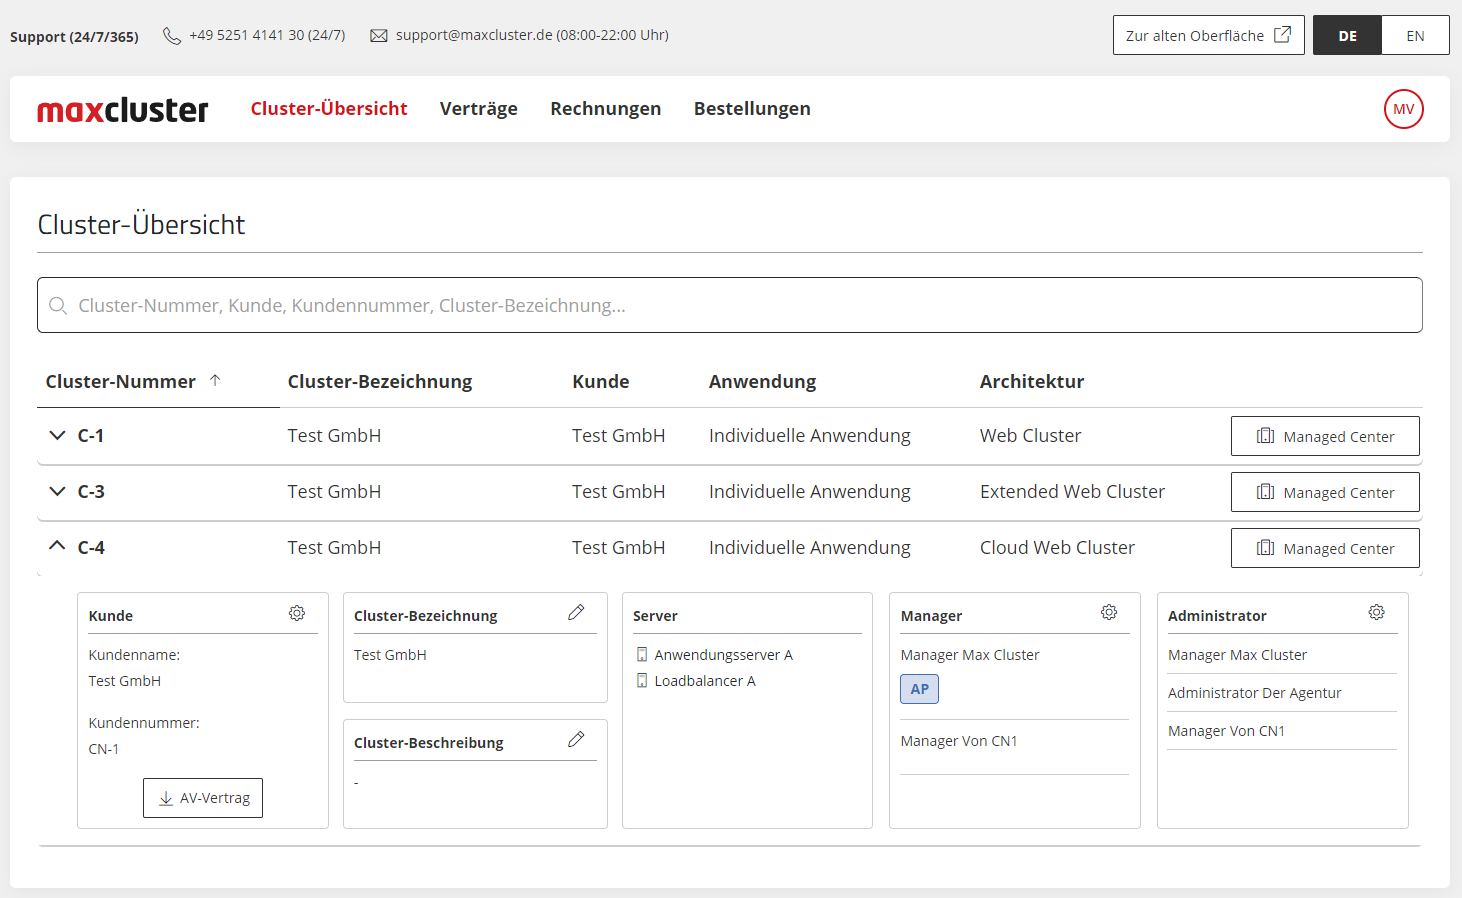Click the envelope icon beside support email
This screenshot has height=898, width=1462.
tap(379, 36)
